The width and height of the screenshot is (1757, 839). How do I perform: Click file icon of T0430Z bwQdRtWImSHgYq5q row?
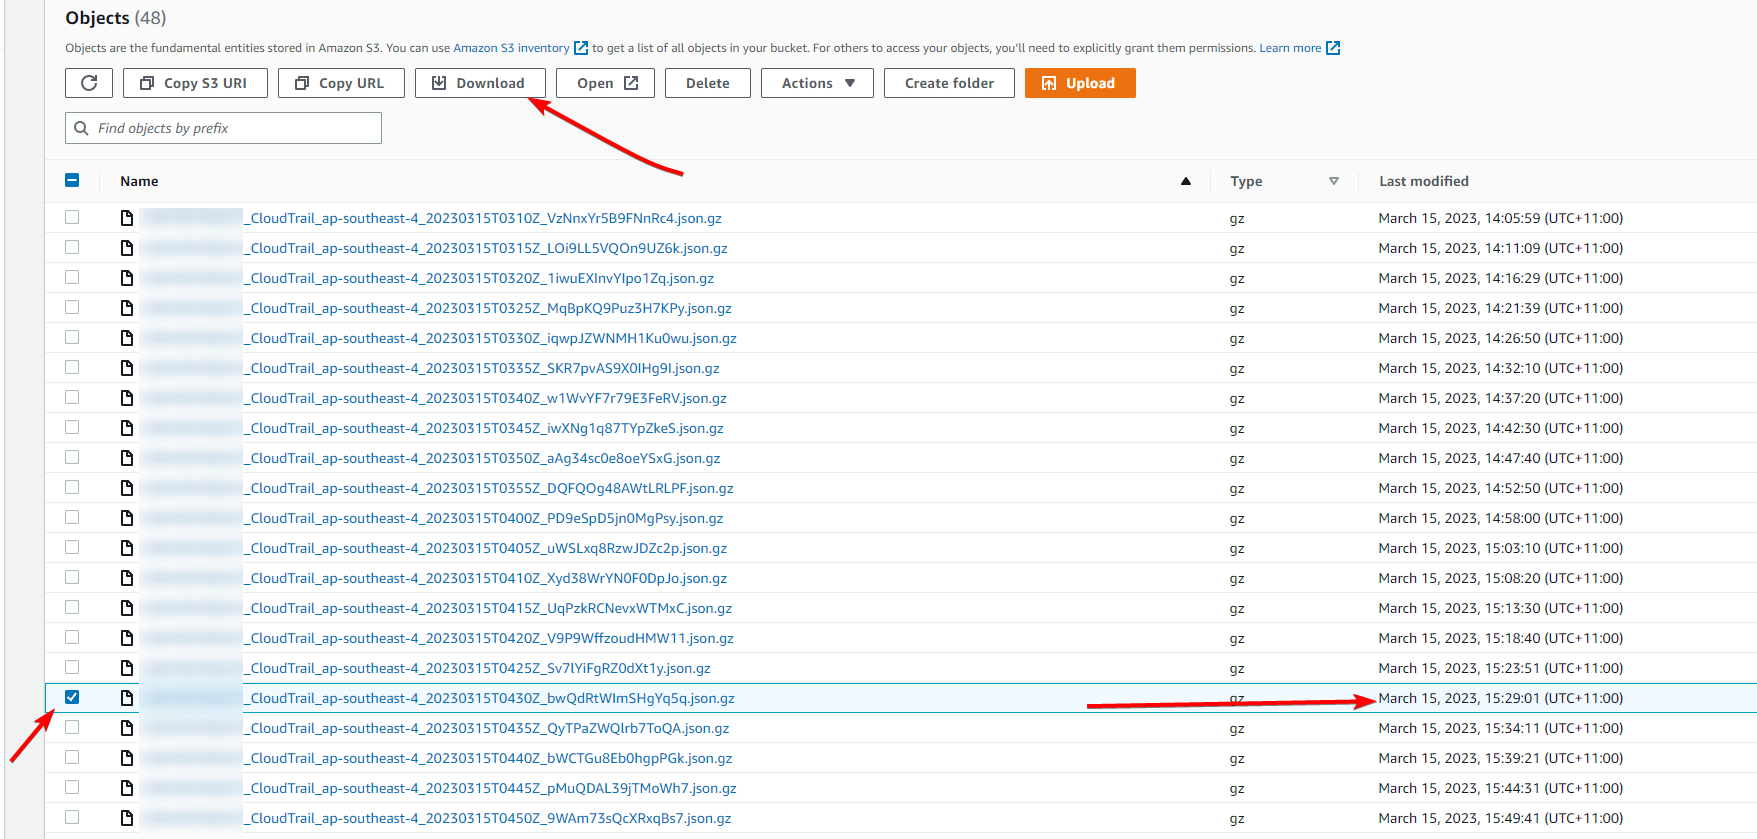pos(127,698)
